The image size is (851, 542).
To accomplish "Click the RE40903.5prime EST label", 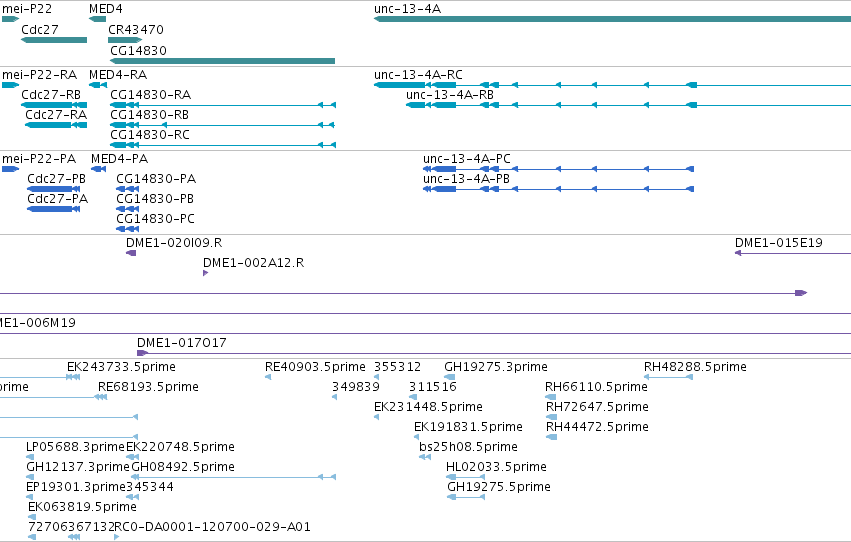I will pos(315,367).
